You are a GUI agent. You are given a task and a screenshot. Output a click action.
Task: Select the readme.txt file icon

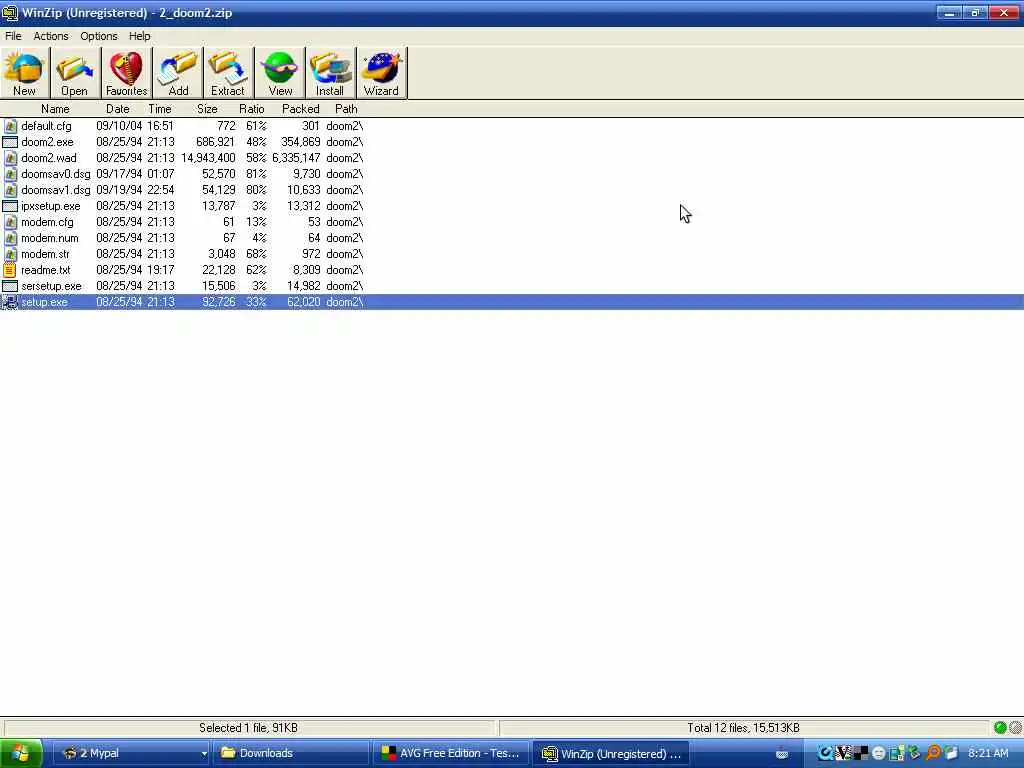coord(10,270)
